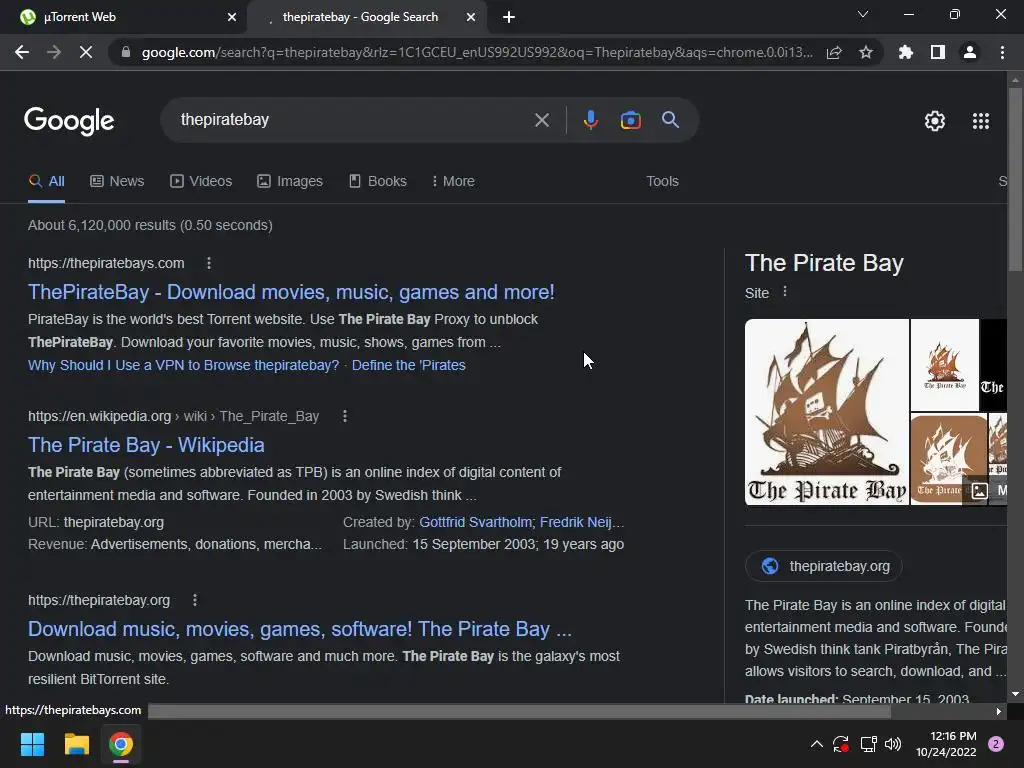Click the padlock site info icon
This screenshot has height=768, width=1024.
coord(126,52)
